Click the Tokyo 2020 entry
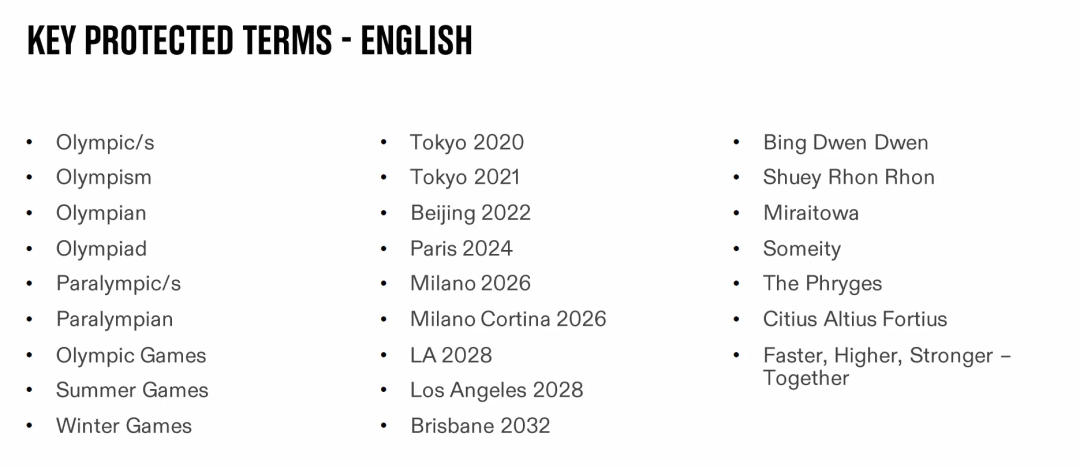1080x467 pixels. [467, 143]
